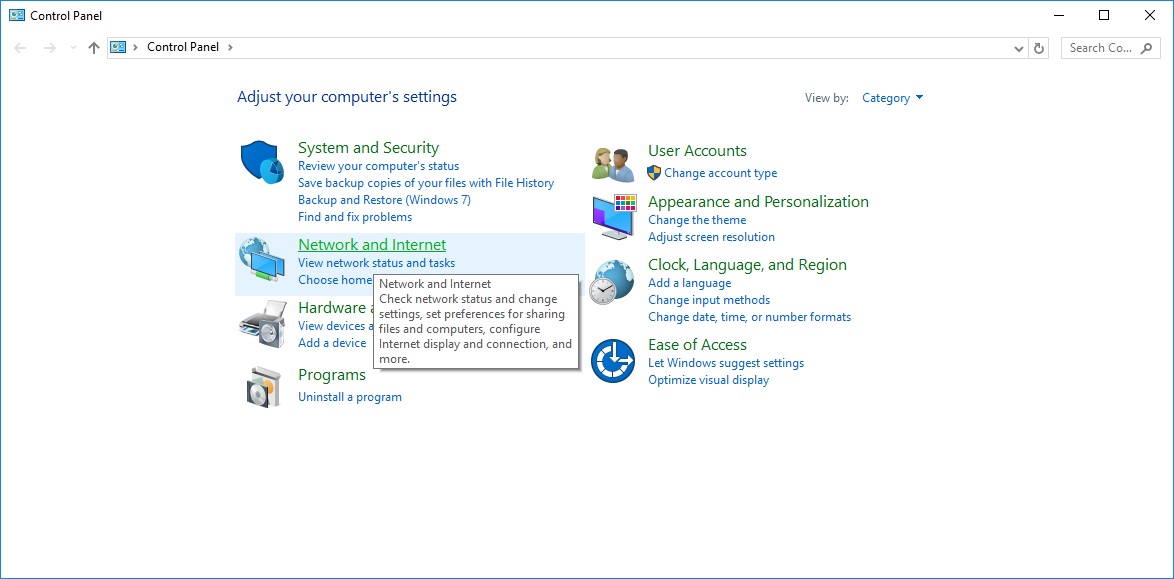
Task: Click the Control Panel title bar icon
Action: click(16, 15)
